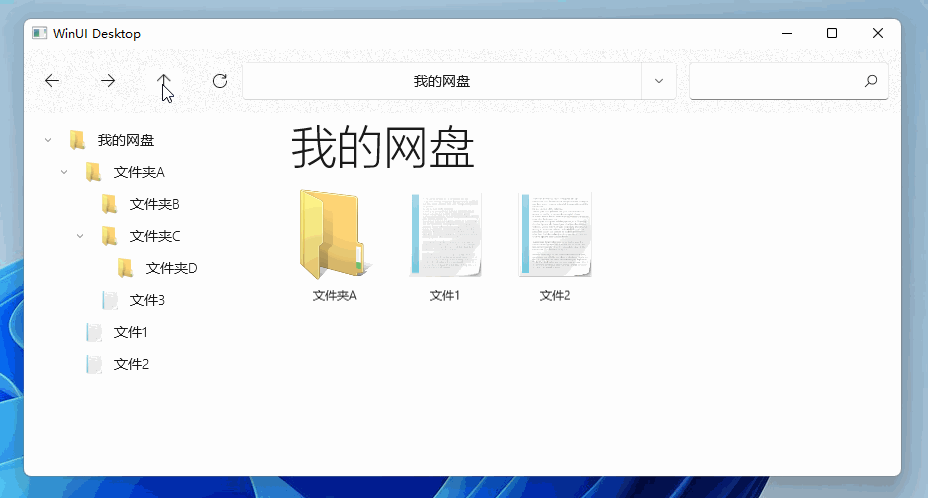Collapse the 文件夹C tree node
Screen dimensions: 928x498
[80, 236]
